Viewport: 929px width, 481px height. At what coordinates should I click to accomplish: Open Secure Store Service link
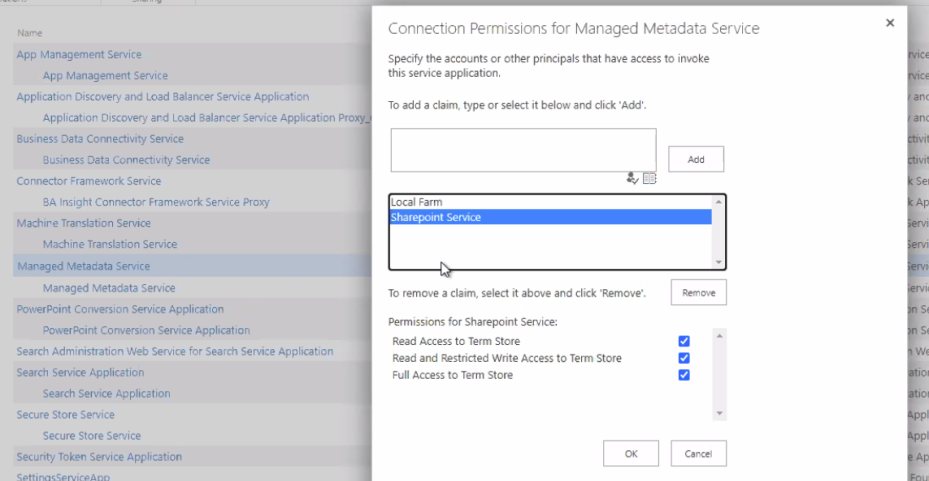[x=65, y=414]
